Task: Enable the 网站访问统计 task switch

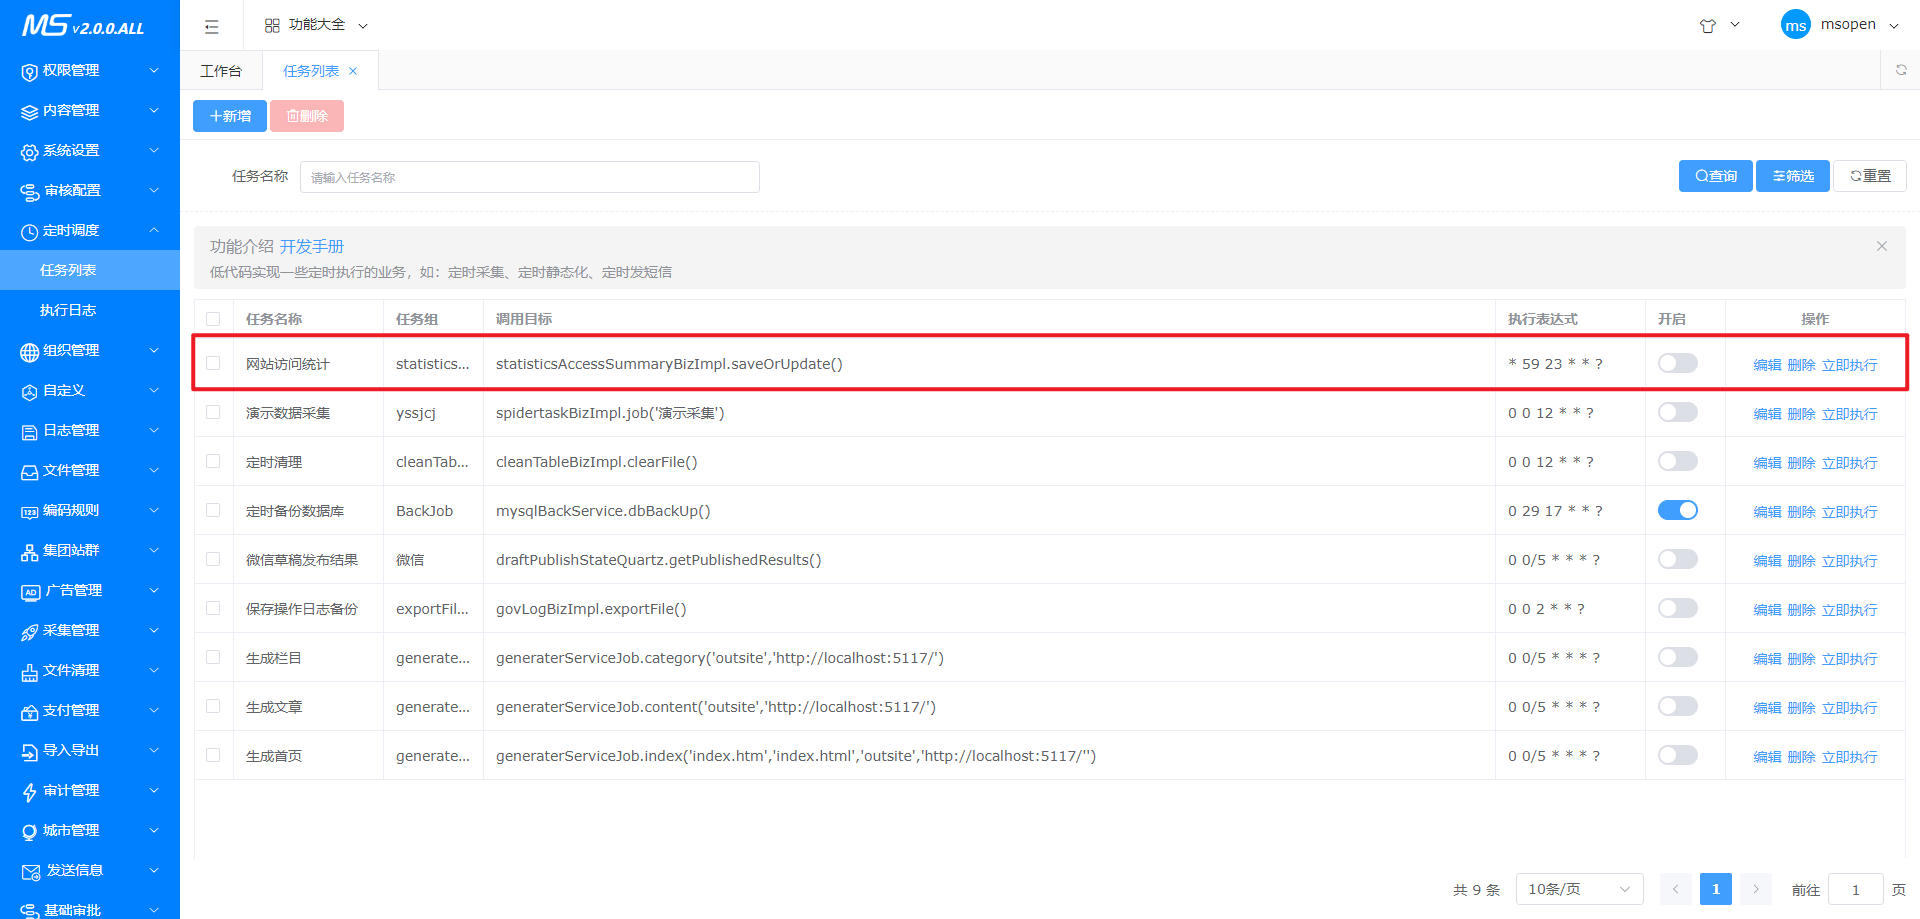Action: (1677, 363)
